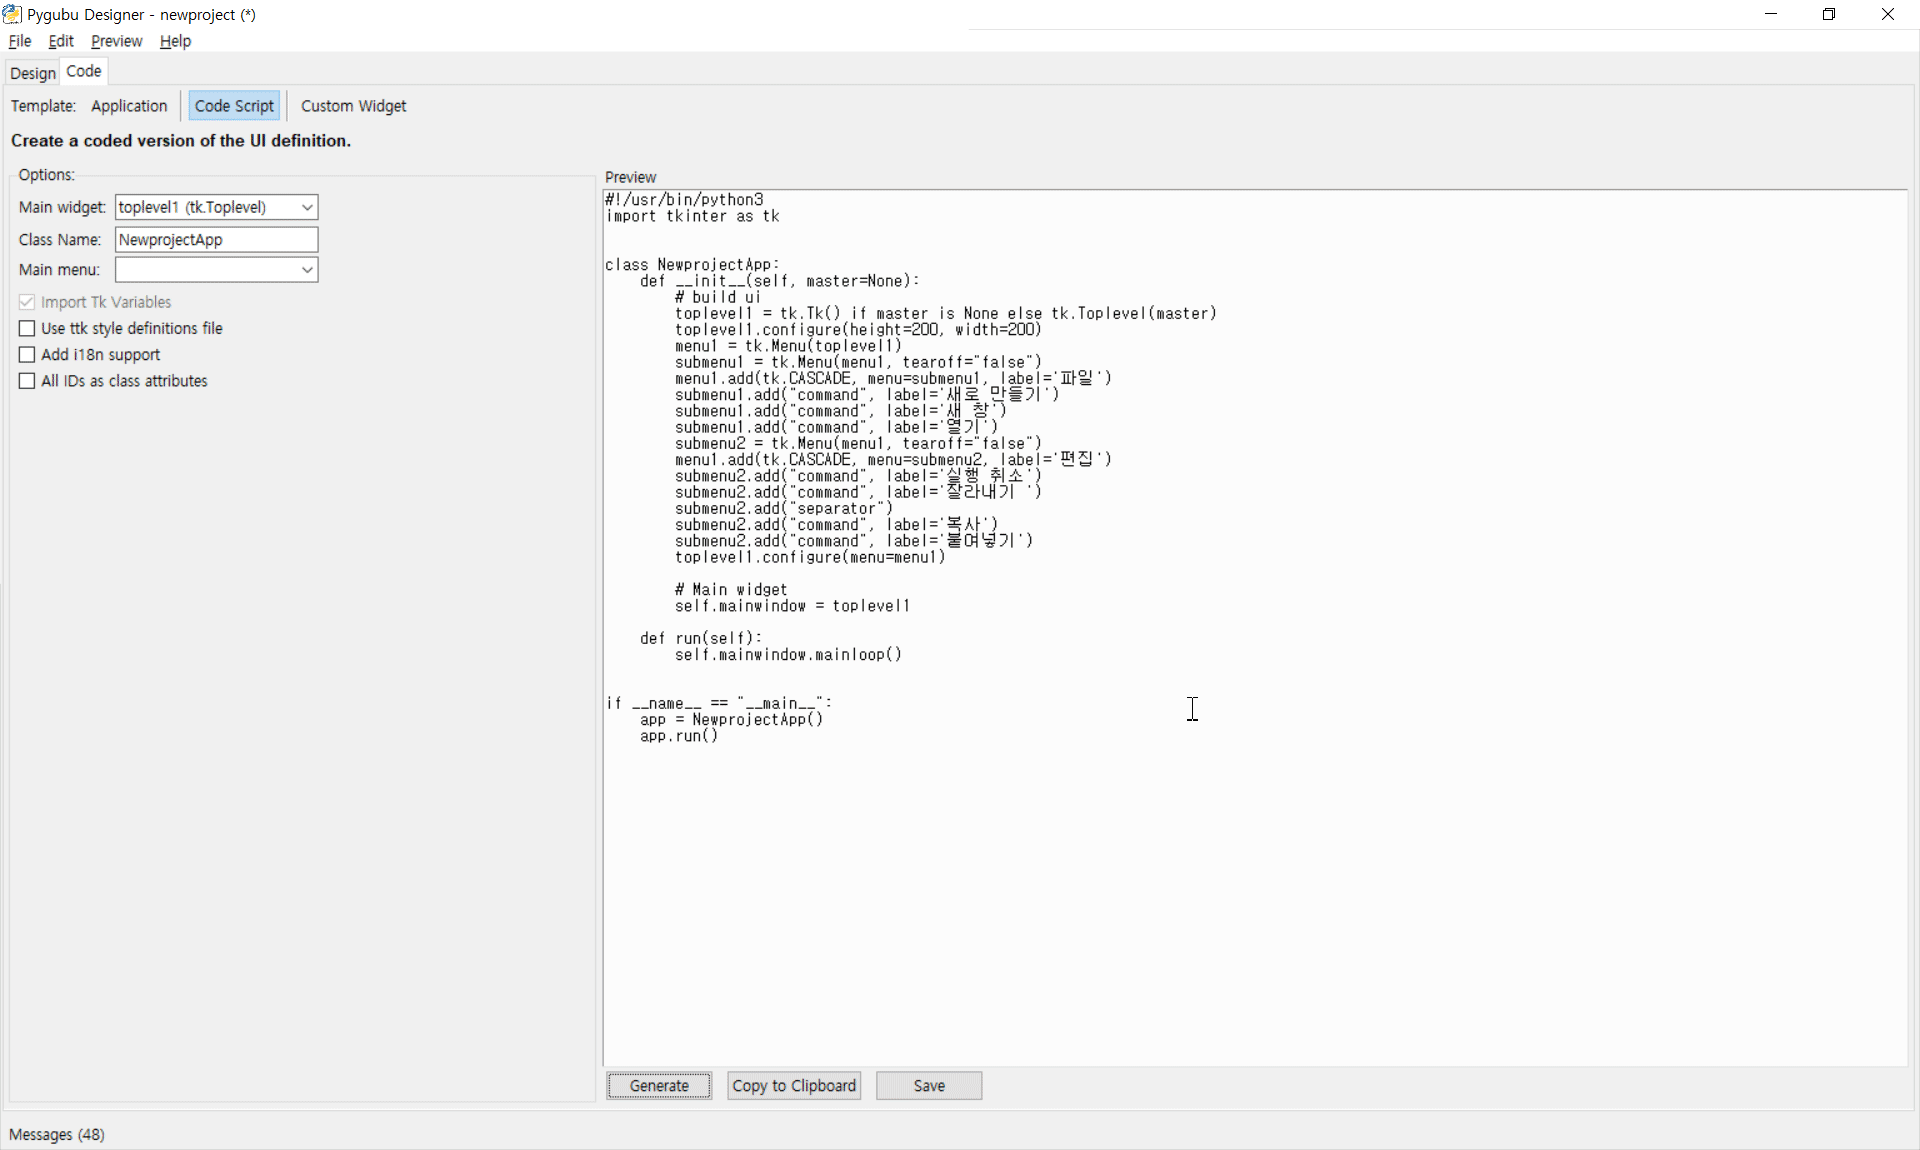Click the Pygubu Designer app icon

[x=12, y=14]
